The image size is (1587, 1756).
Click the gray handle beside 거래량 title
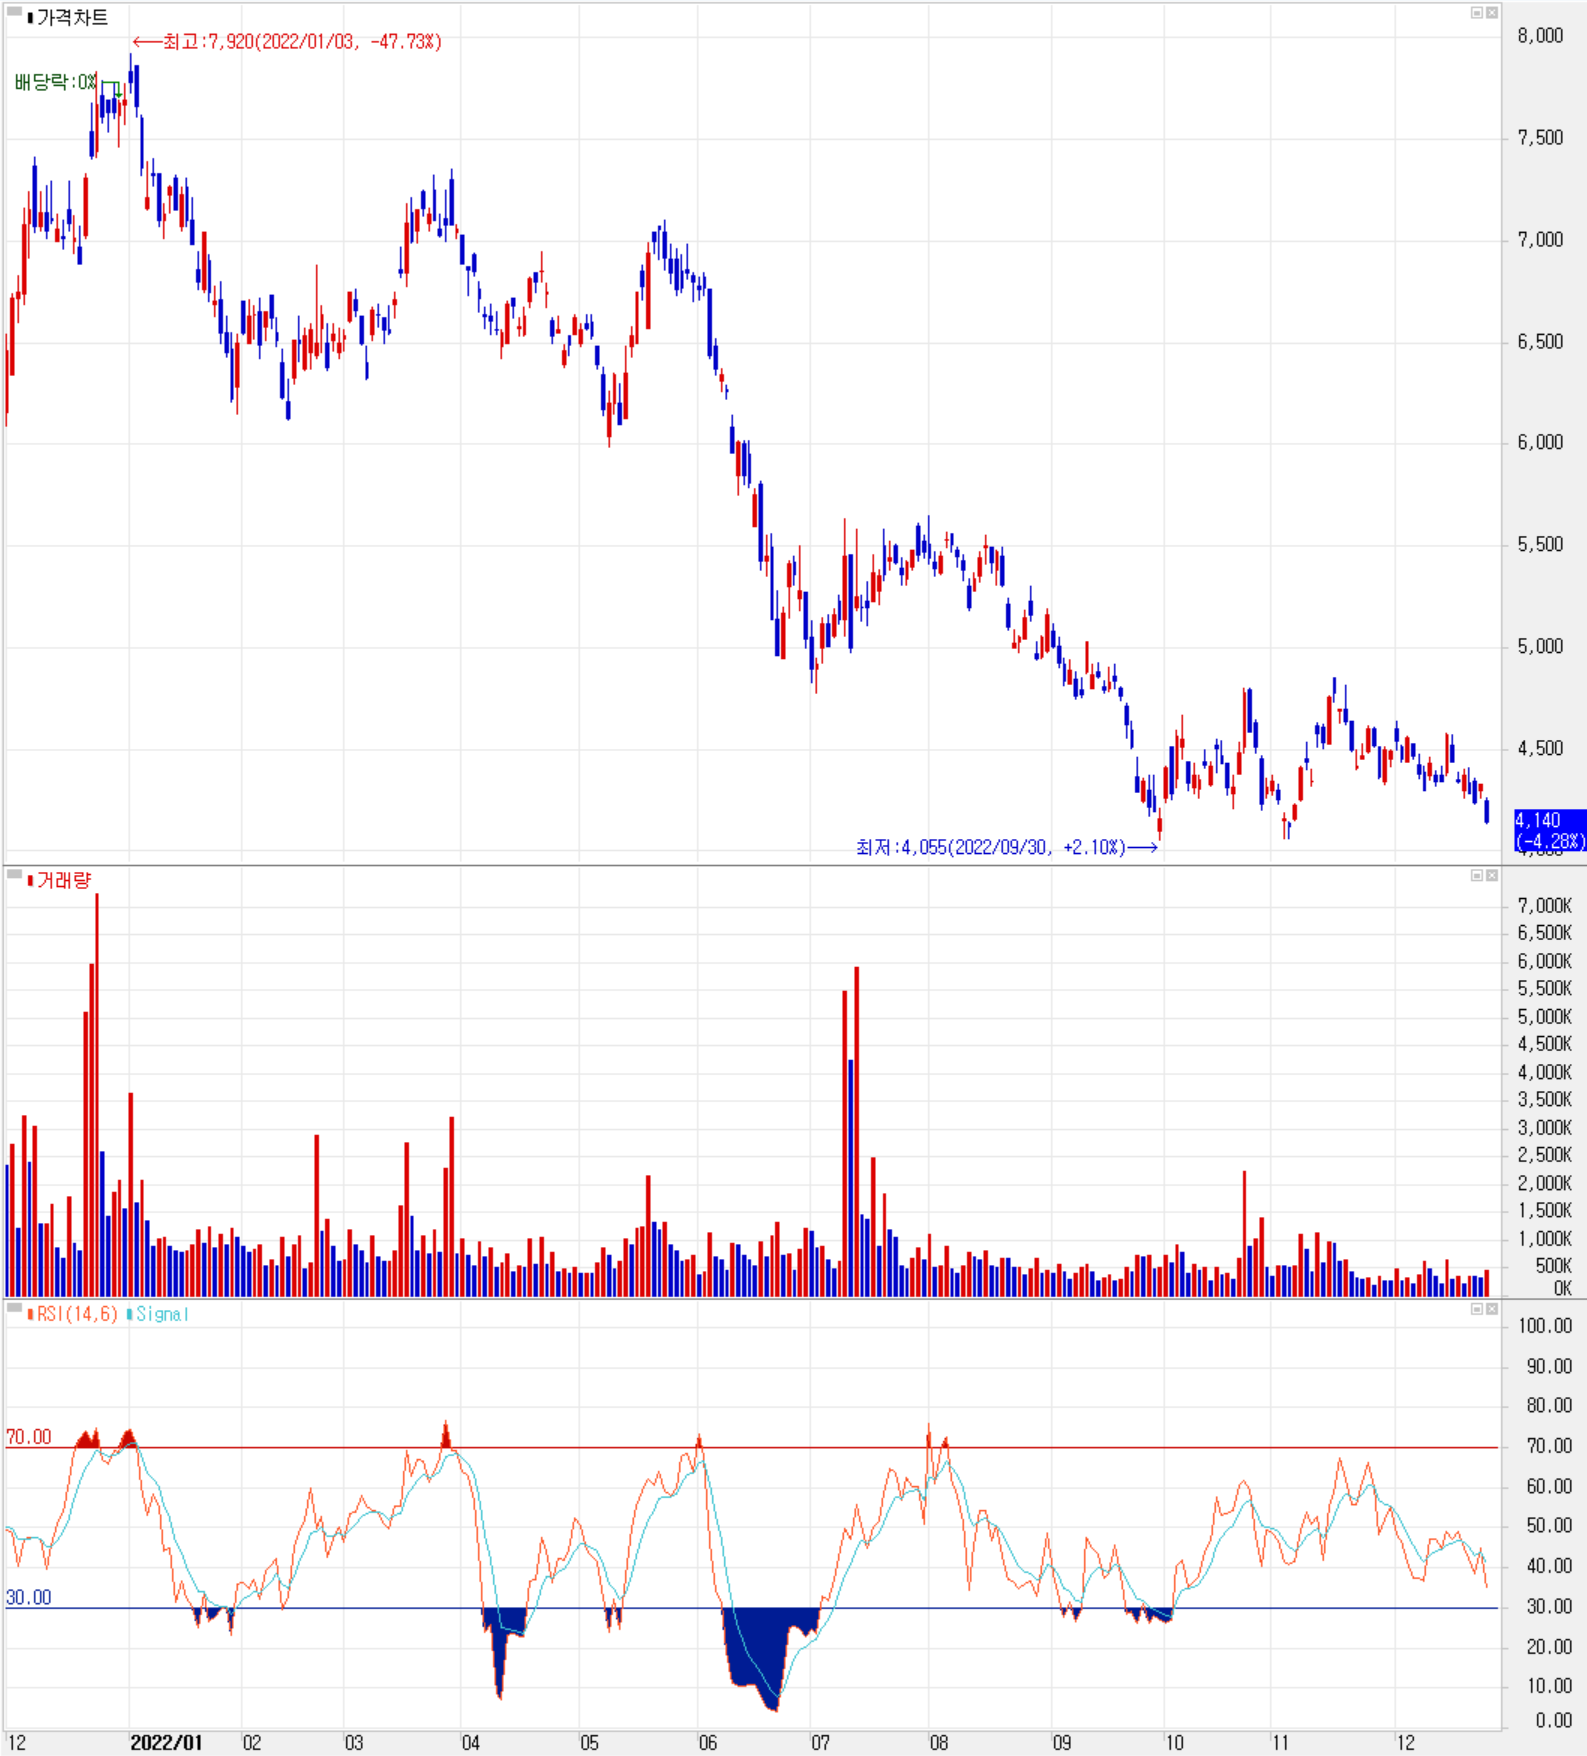click(x=14, y=875)
